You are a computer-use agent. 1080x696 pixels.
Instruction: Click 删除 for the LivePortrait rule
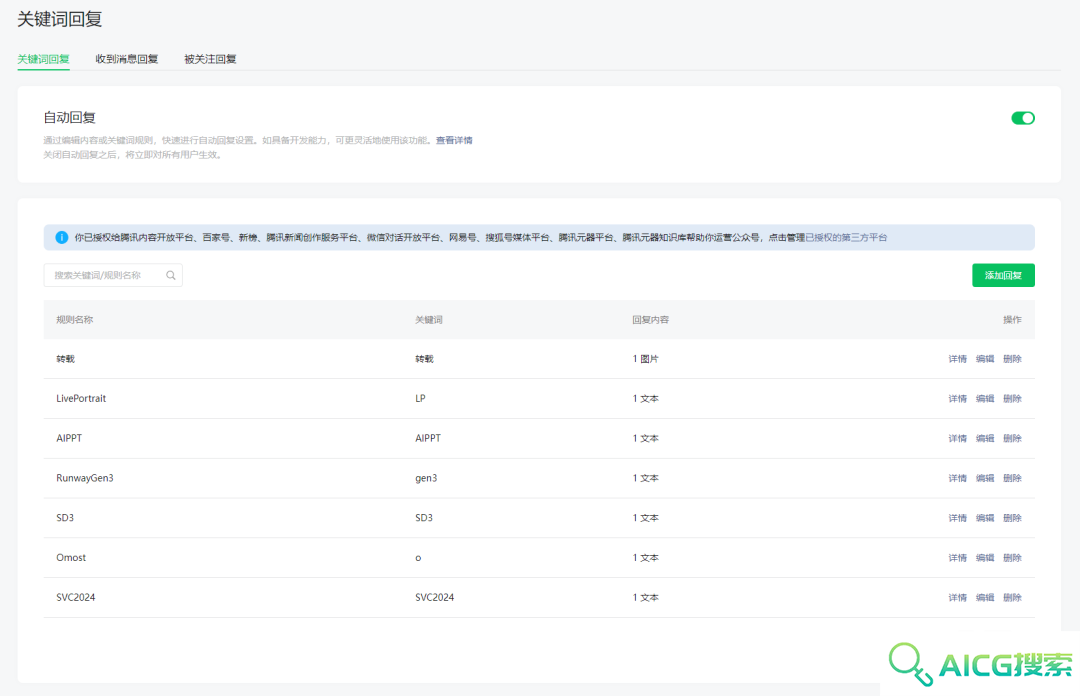coord(1012,399)
